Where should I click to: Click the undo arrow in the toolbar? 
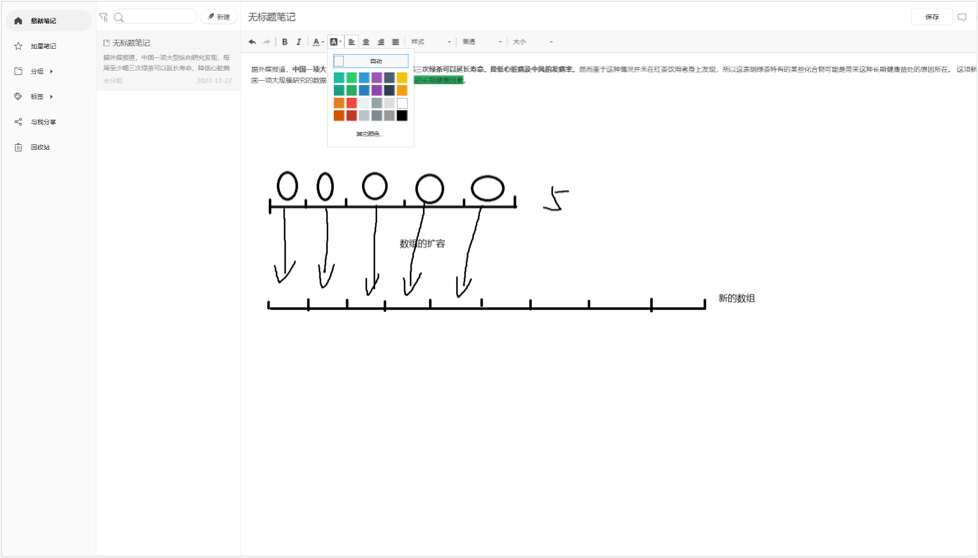click(252, 42)
